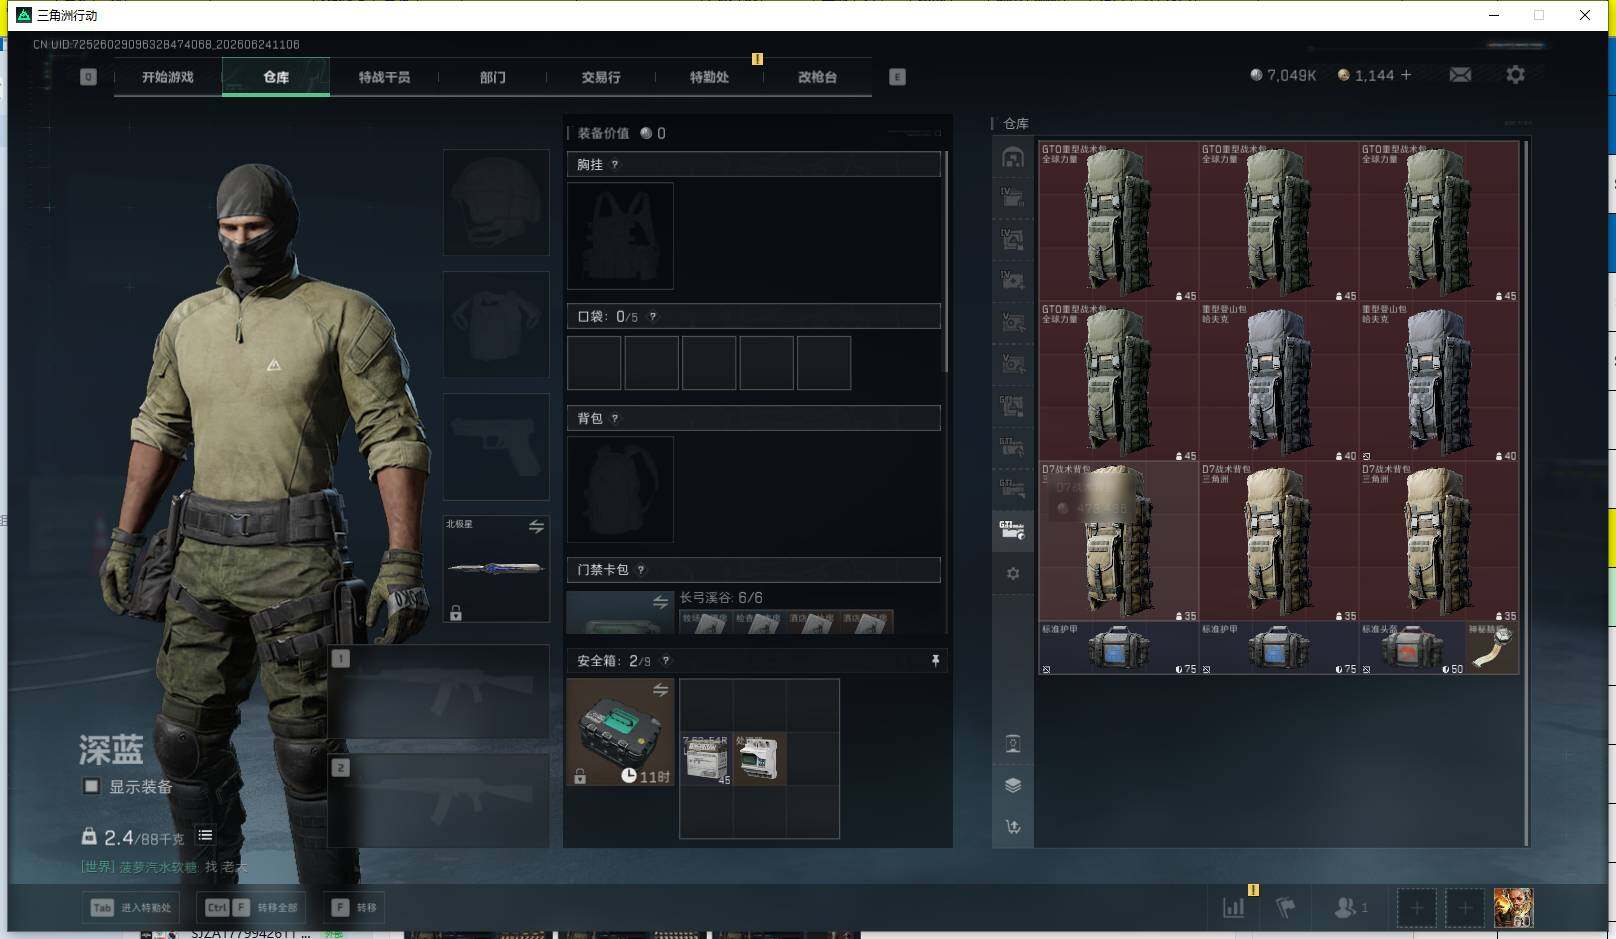Click the help icon next to 背包
Screen dimensions: 1616x939
pyautogui.click(x=615, y=419)
